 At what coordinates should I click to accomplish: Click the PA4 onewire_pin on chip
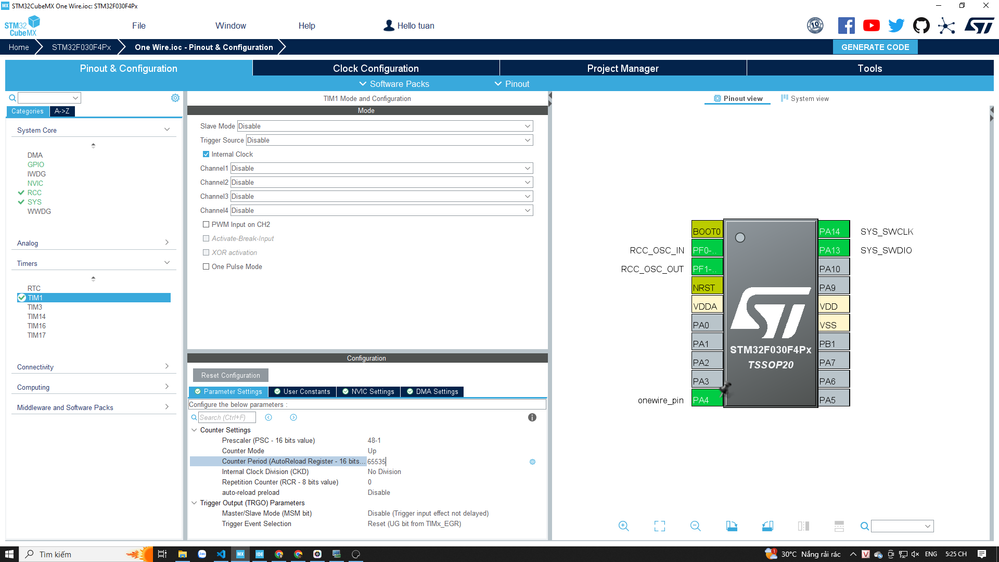coord(707,400)
